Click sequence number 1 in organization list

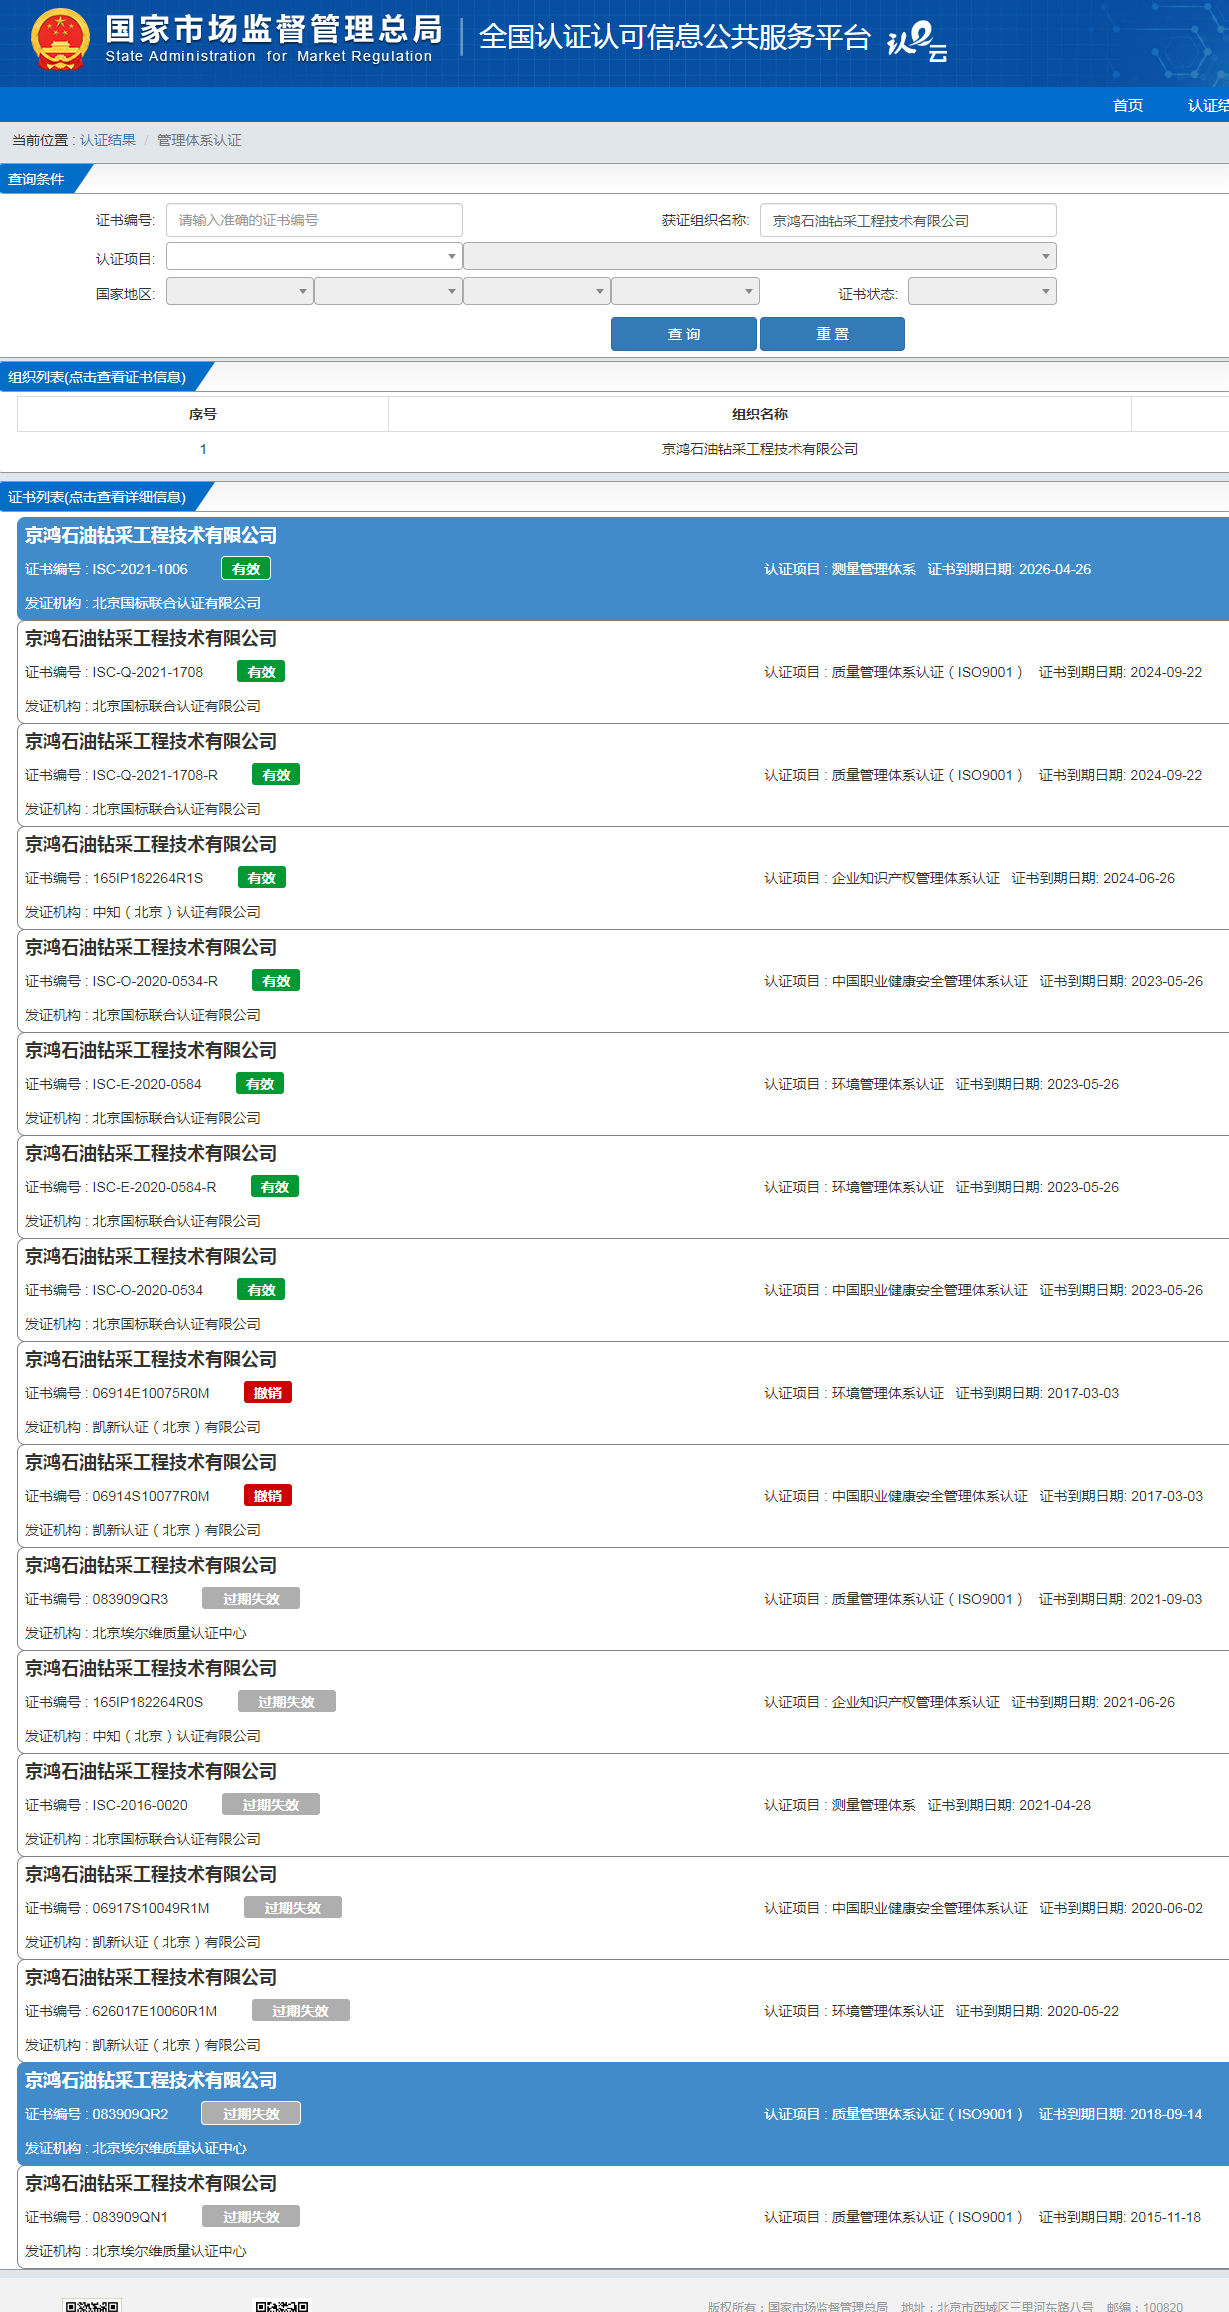pos(203,449)
